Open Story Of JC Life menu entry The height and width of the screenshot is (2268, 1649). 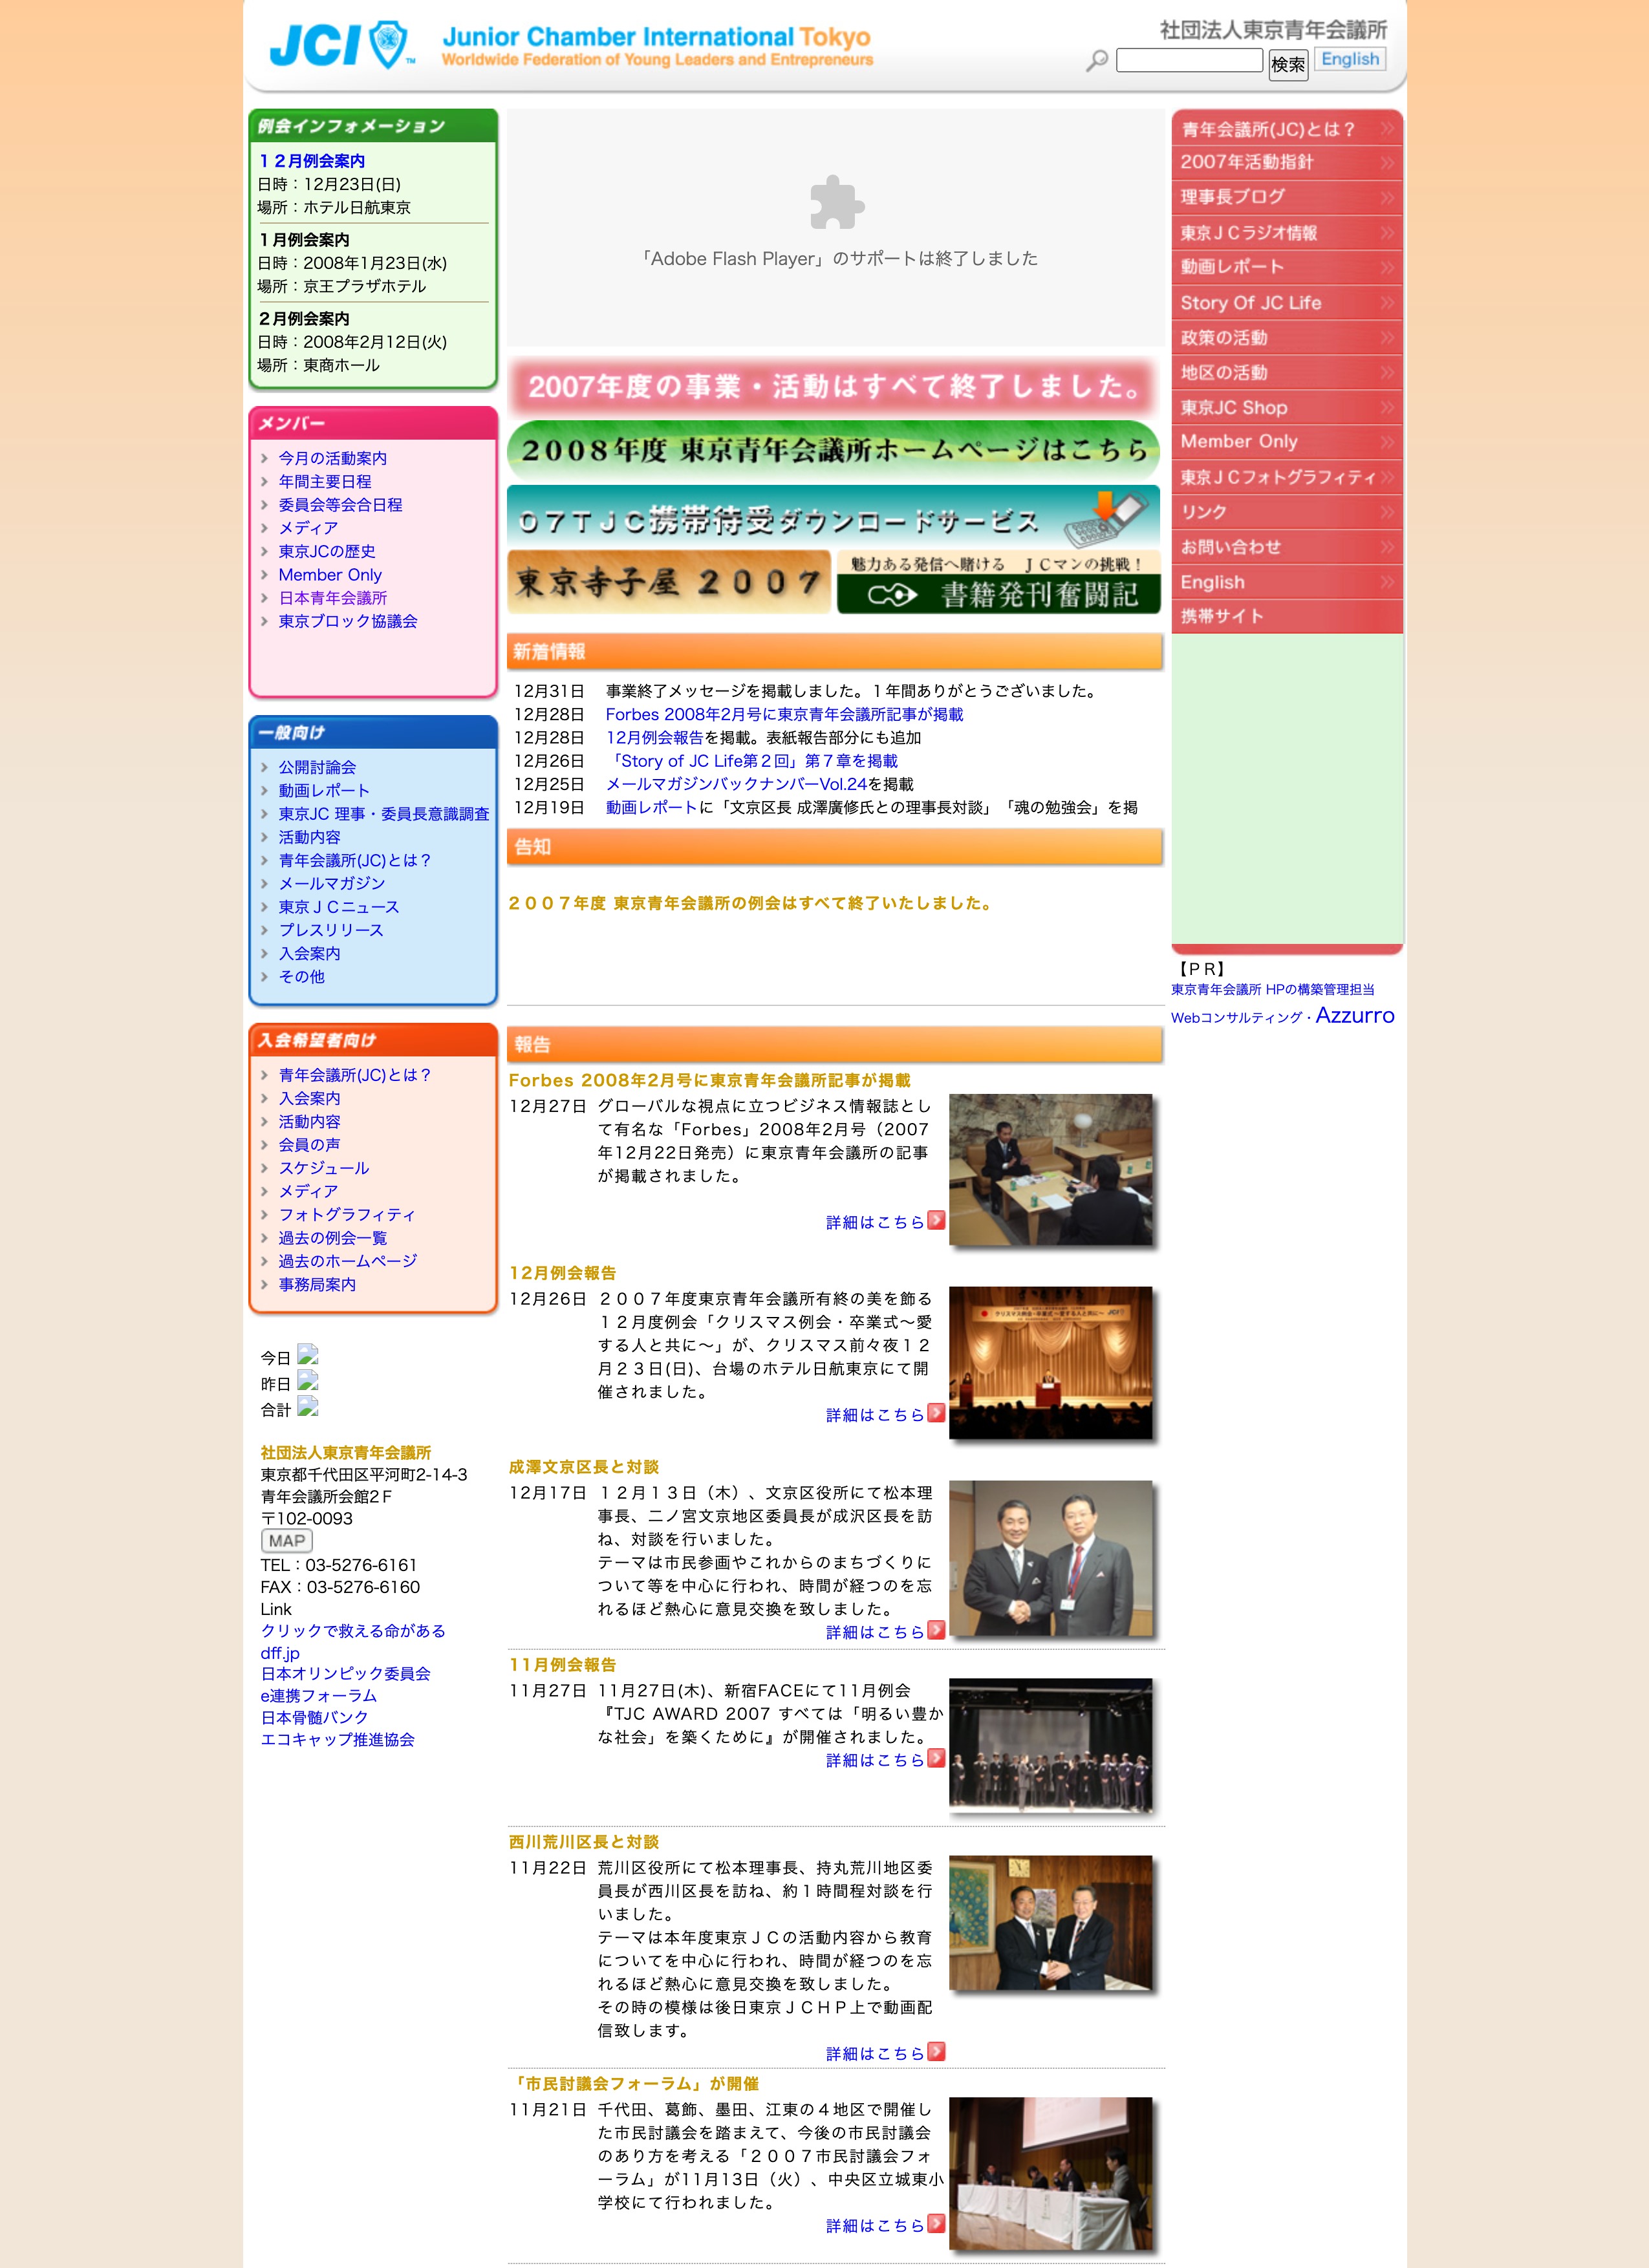[x=1250, y=302]
